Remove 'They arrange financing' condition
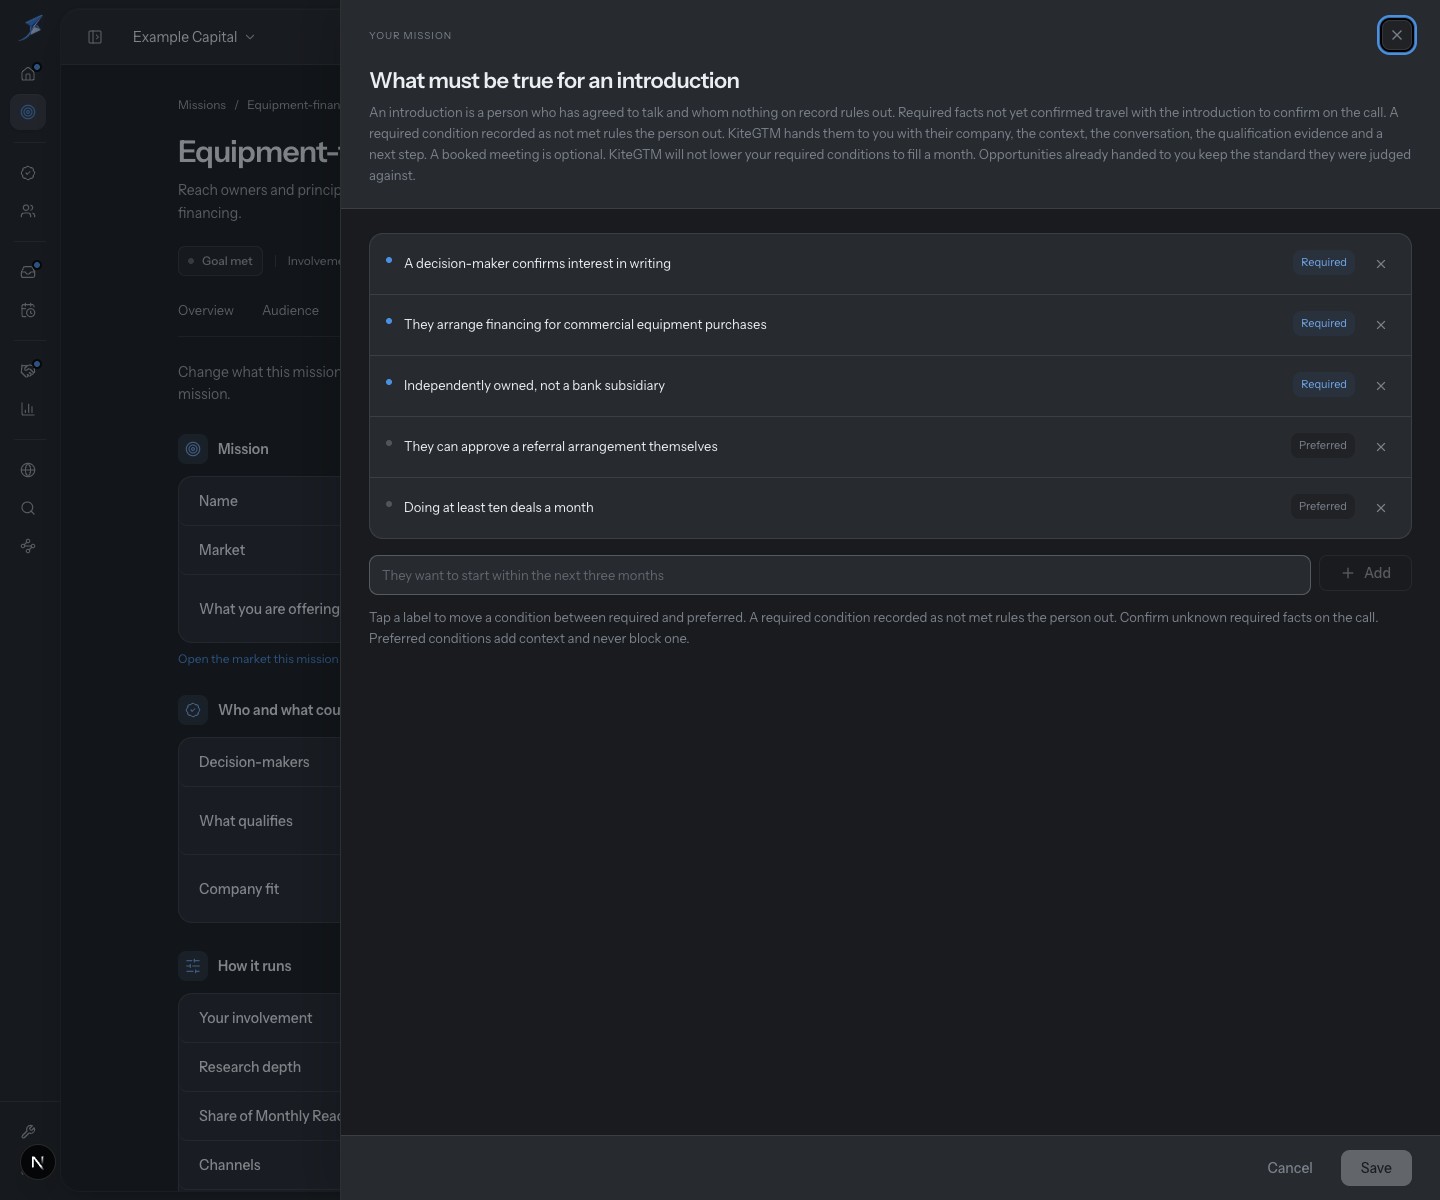The width and height of the screenshot is (1440, 1200). coord(1381,325)
